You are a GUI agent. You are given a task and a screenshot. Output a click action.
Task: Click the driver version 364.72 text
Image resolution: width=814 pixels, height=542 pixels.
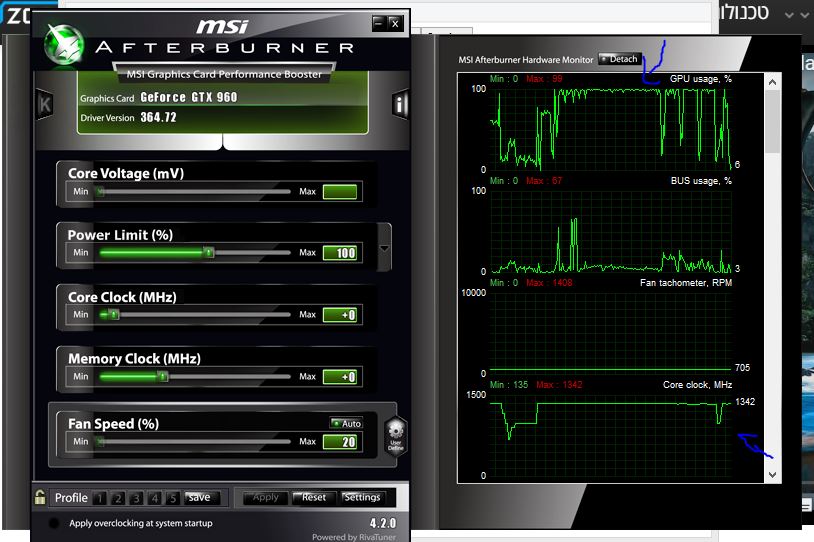[158, 117]
